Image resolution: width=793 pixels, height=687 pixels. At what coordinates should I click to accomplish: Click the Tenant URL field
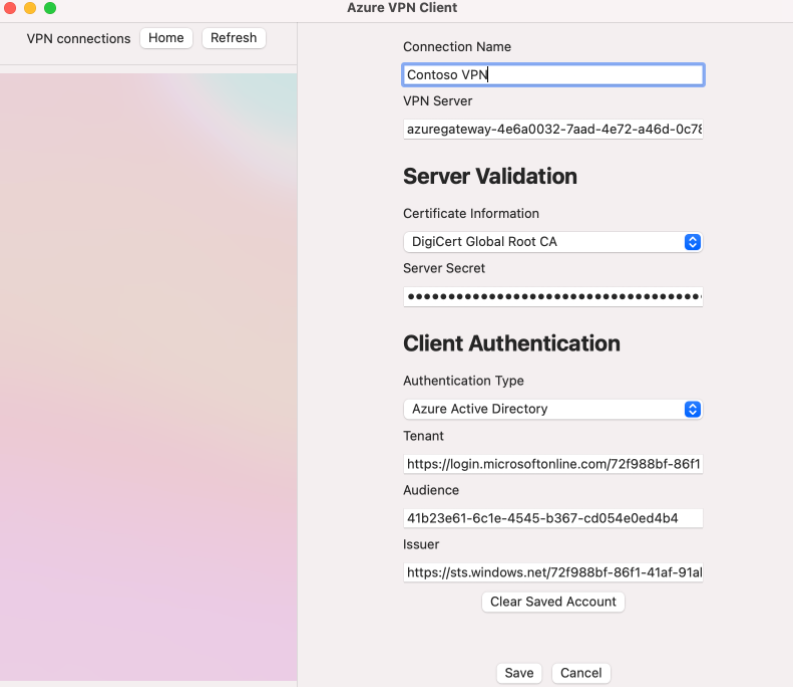pyautogui.click(x=553, y=464)
